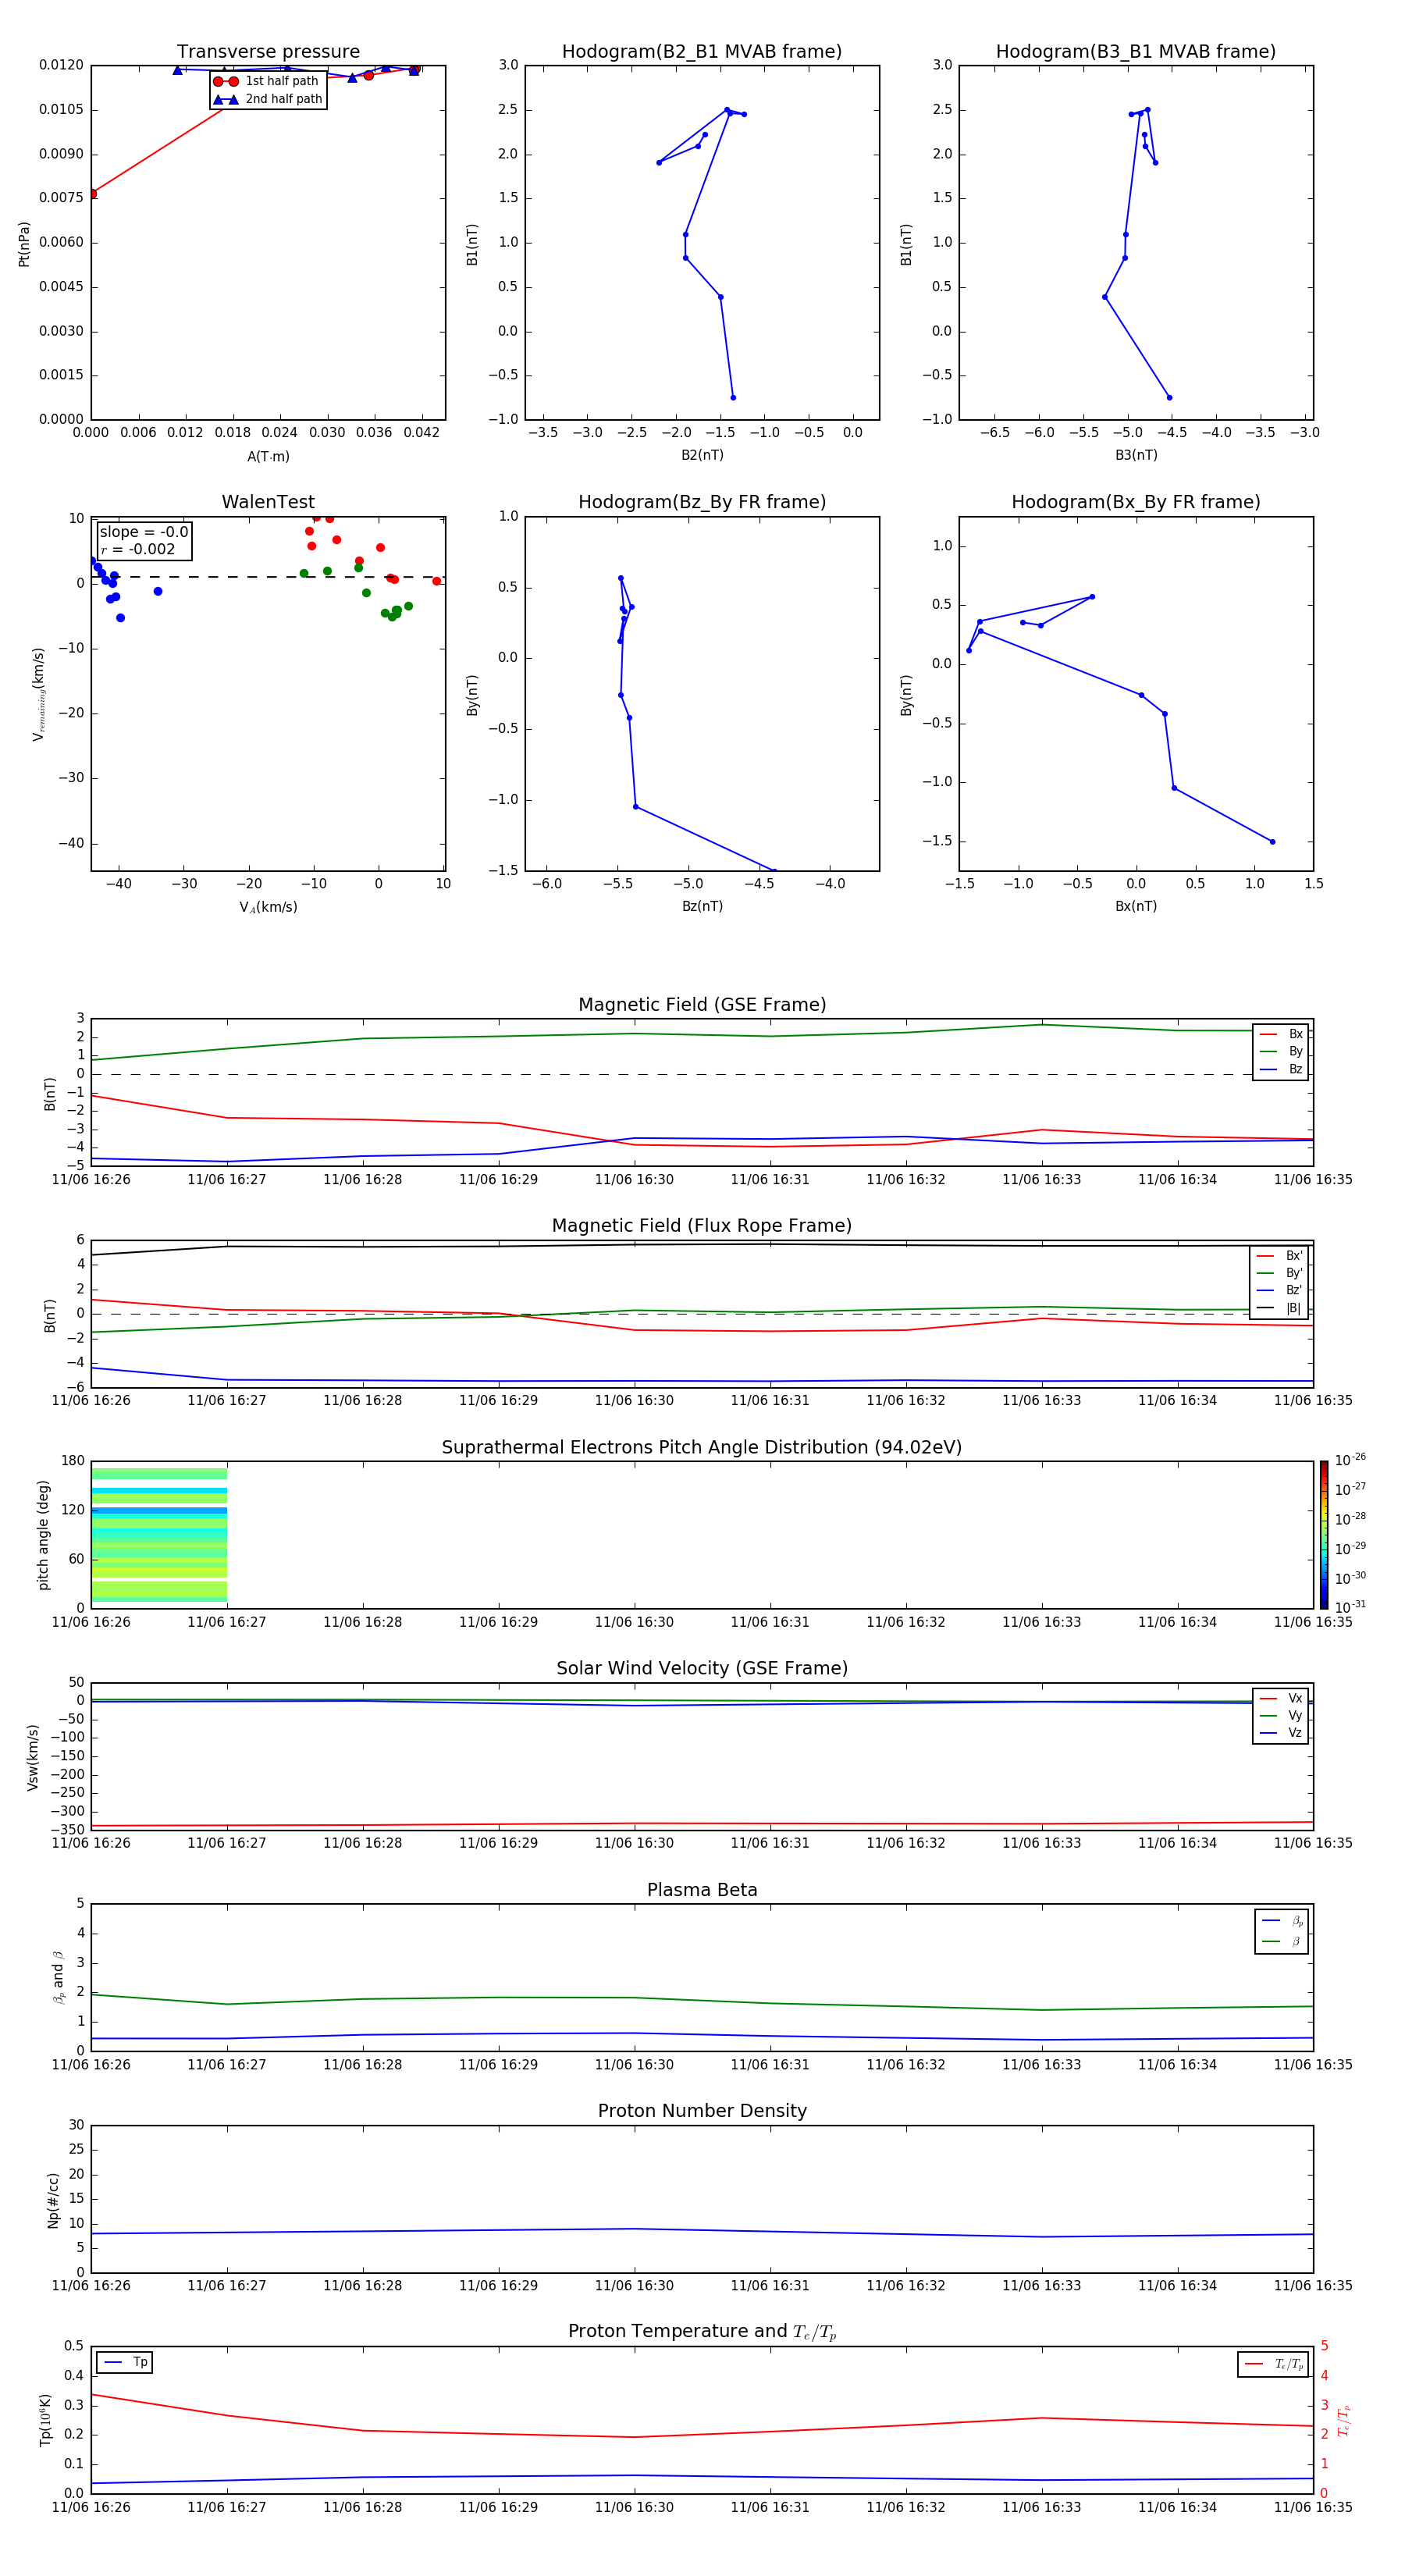The height and width of the screenshot is (2576, 1405).
Task: Click the red Te/Tp right axis label
Action: point(1343,2420)
